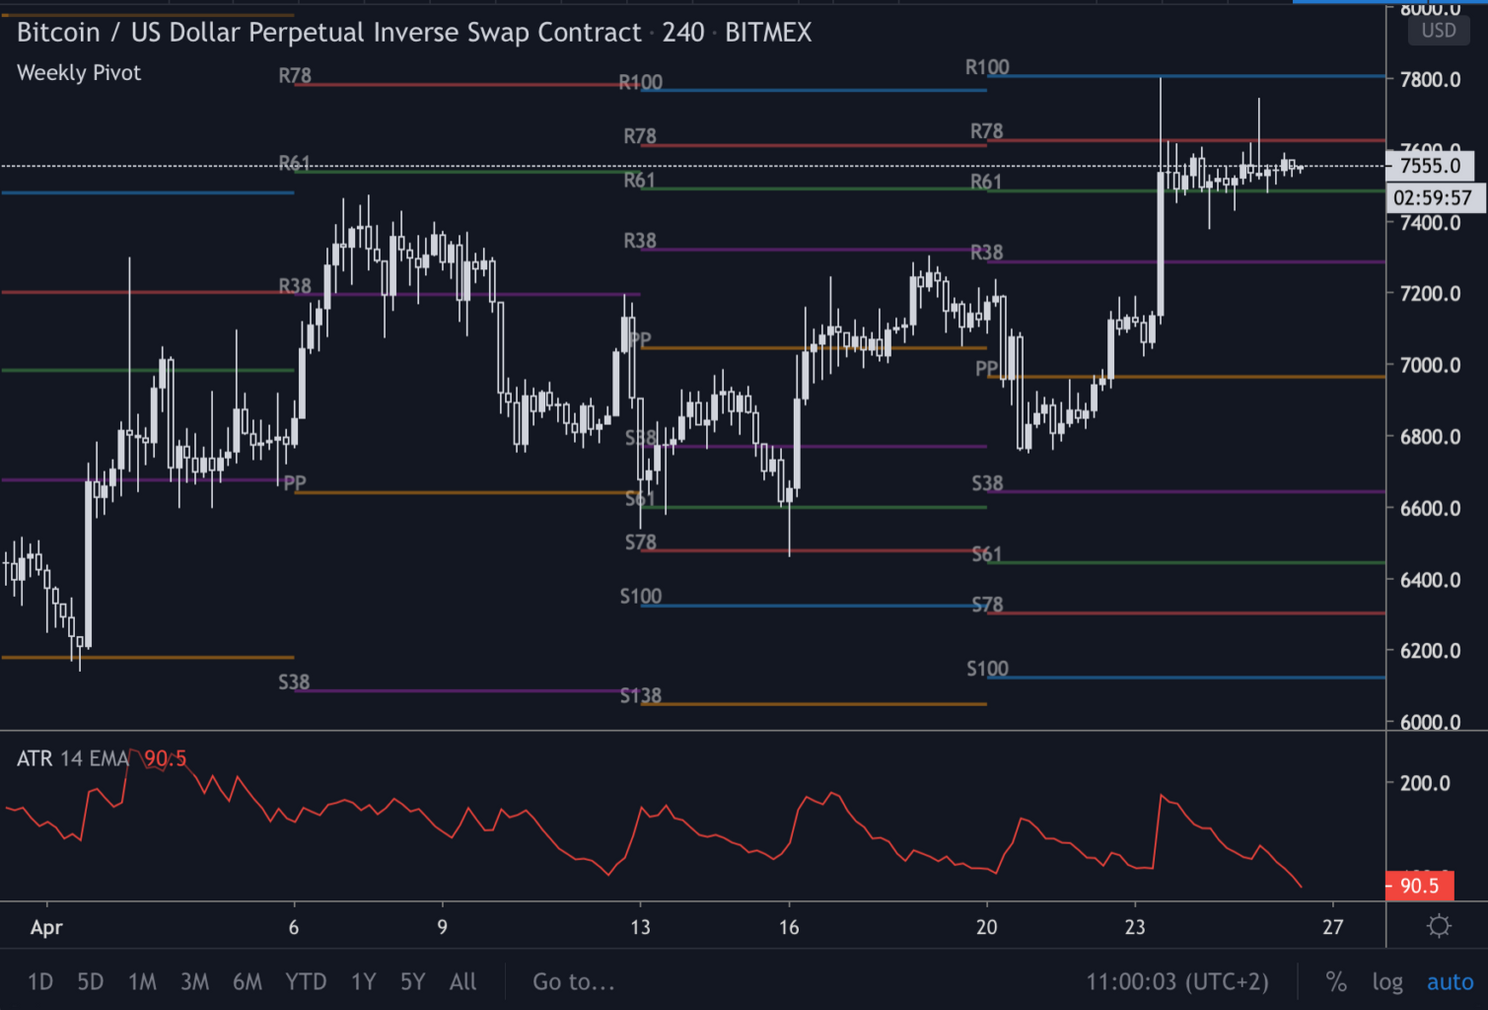The height and width of the screenshot is (1010, 1488).
Task: Select the YTD time range
Action: (306, 982)
